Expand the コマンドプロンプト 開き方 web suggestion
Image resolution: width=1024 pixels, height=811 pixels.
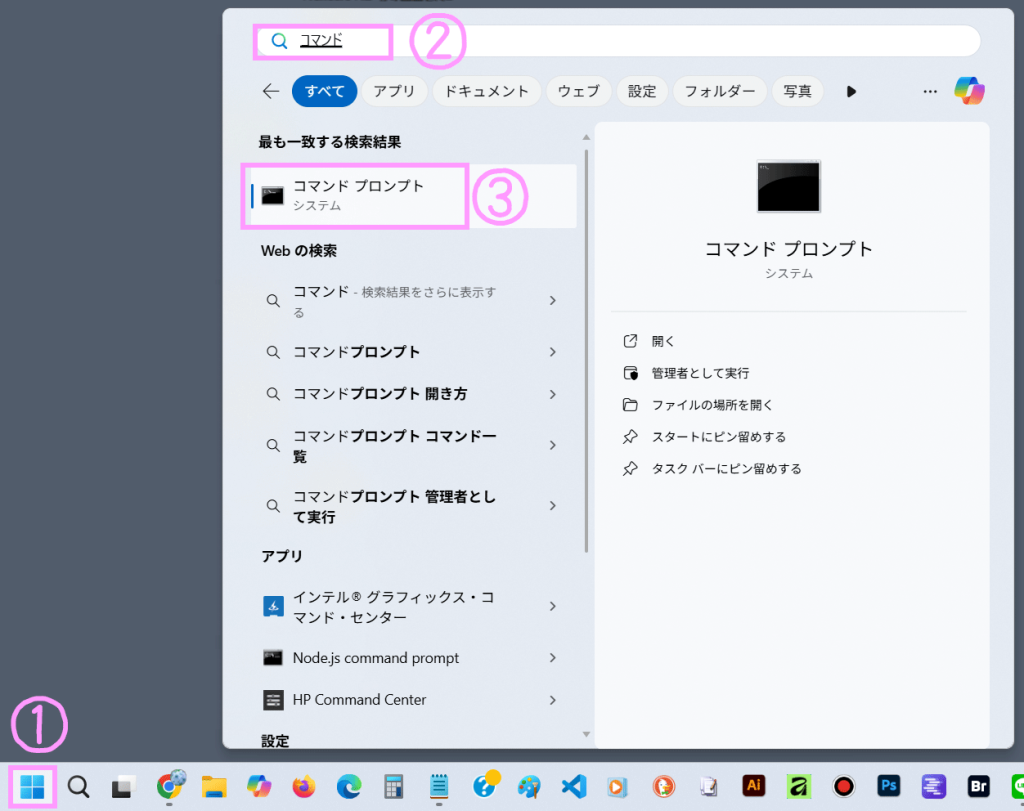point(553,394)
